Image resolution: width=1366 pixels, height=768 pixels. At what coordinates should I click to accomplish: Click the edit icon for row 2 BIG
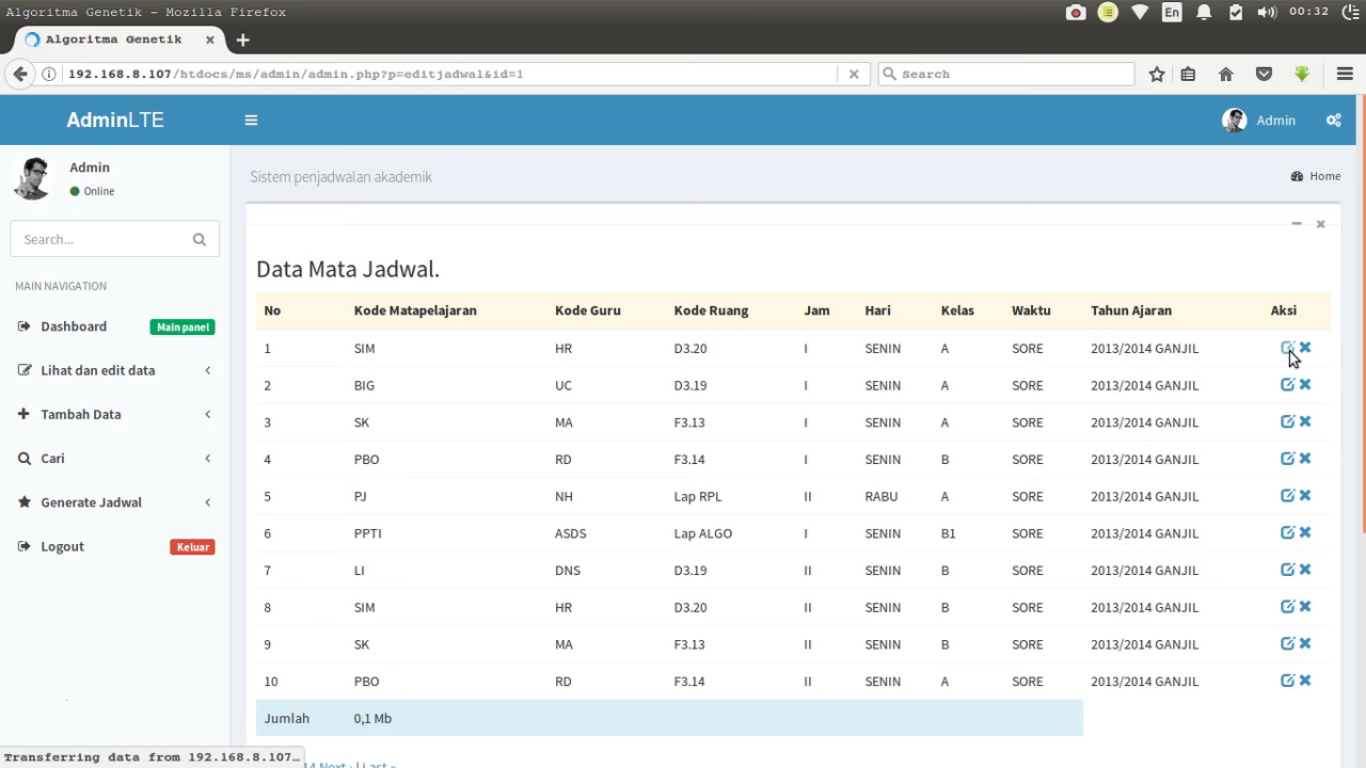coord(1287,385)
